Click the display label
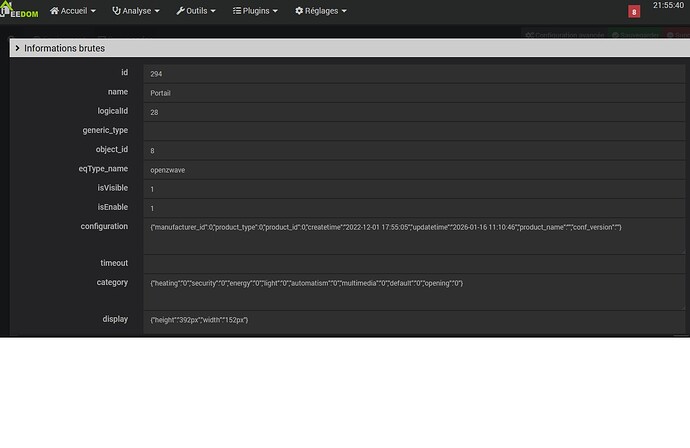This screenshot has height=448, width=690. pyautogui.click(x=115, y=319)
